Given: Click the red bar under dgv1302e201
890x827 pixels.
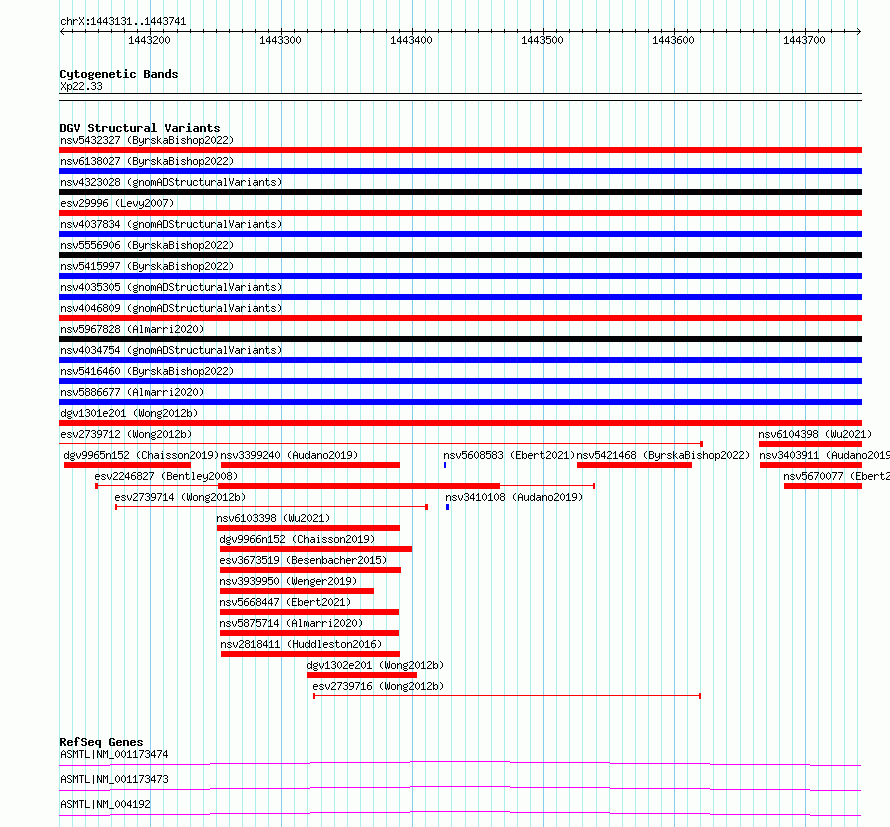Looking at the screenshot, I should 362,675.
